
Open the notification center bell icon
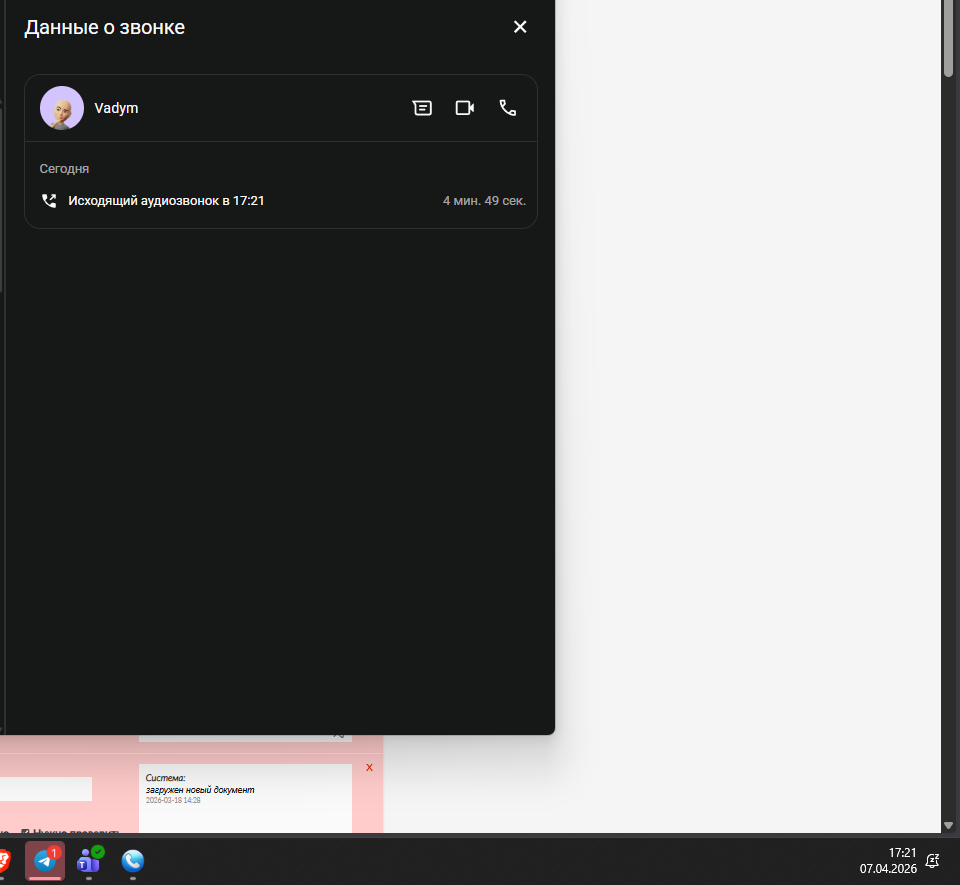coord(932,861)
